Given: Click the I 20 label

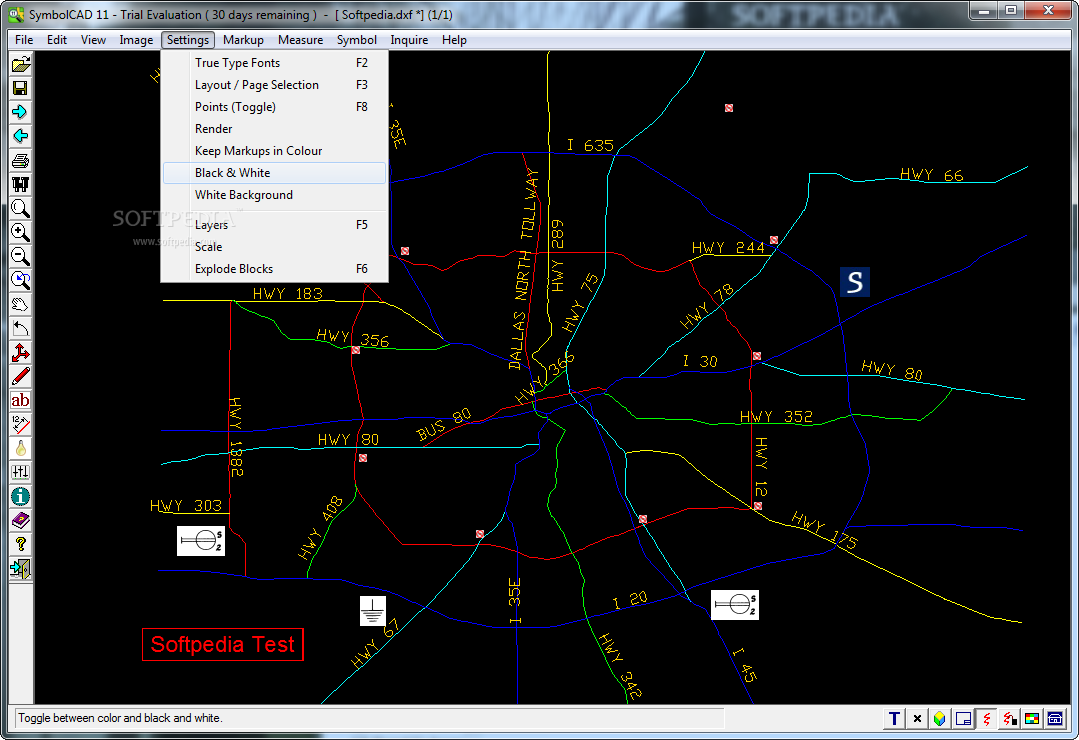Looking at the screenshot, I should pos(630,600).
